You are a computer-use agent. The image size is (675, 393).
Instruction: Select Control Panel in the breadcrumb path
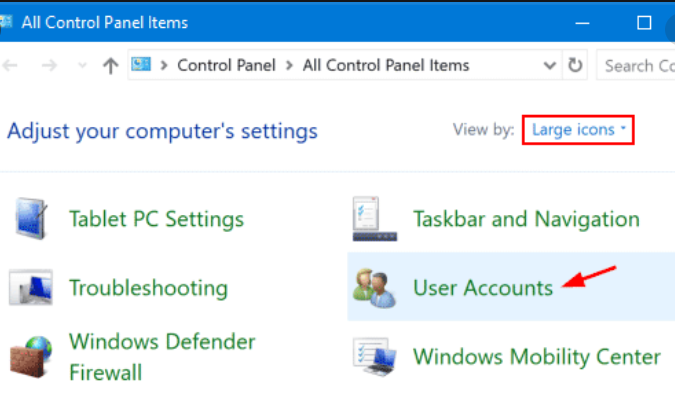coord(226,65)
